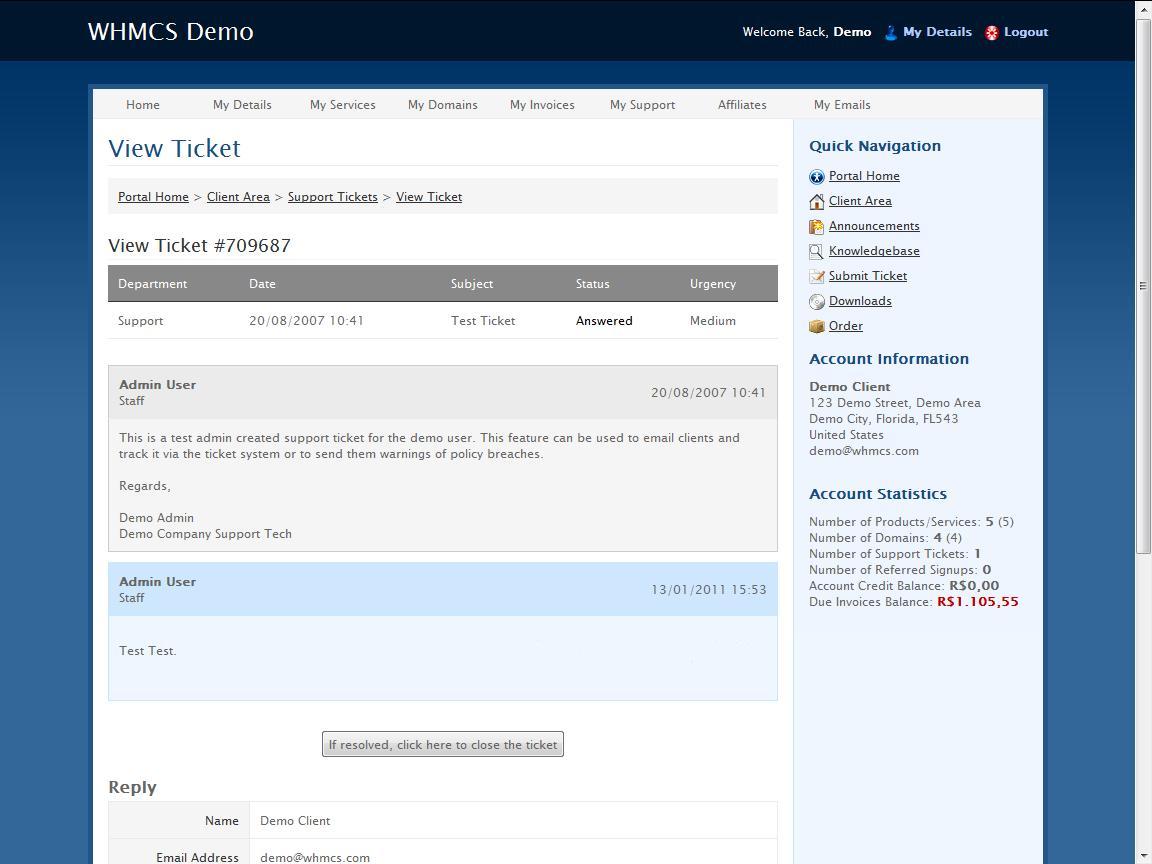This screenshot has width=1152, height=864.
Task: Click the Submit Ticket sidebar link
Action: coord(868,276)
